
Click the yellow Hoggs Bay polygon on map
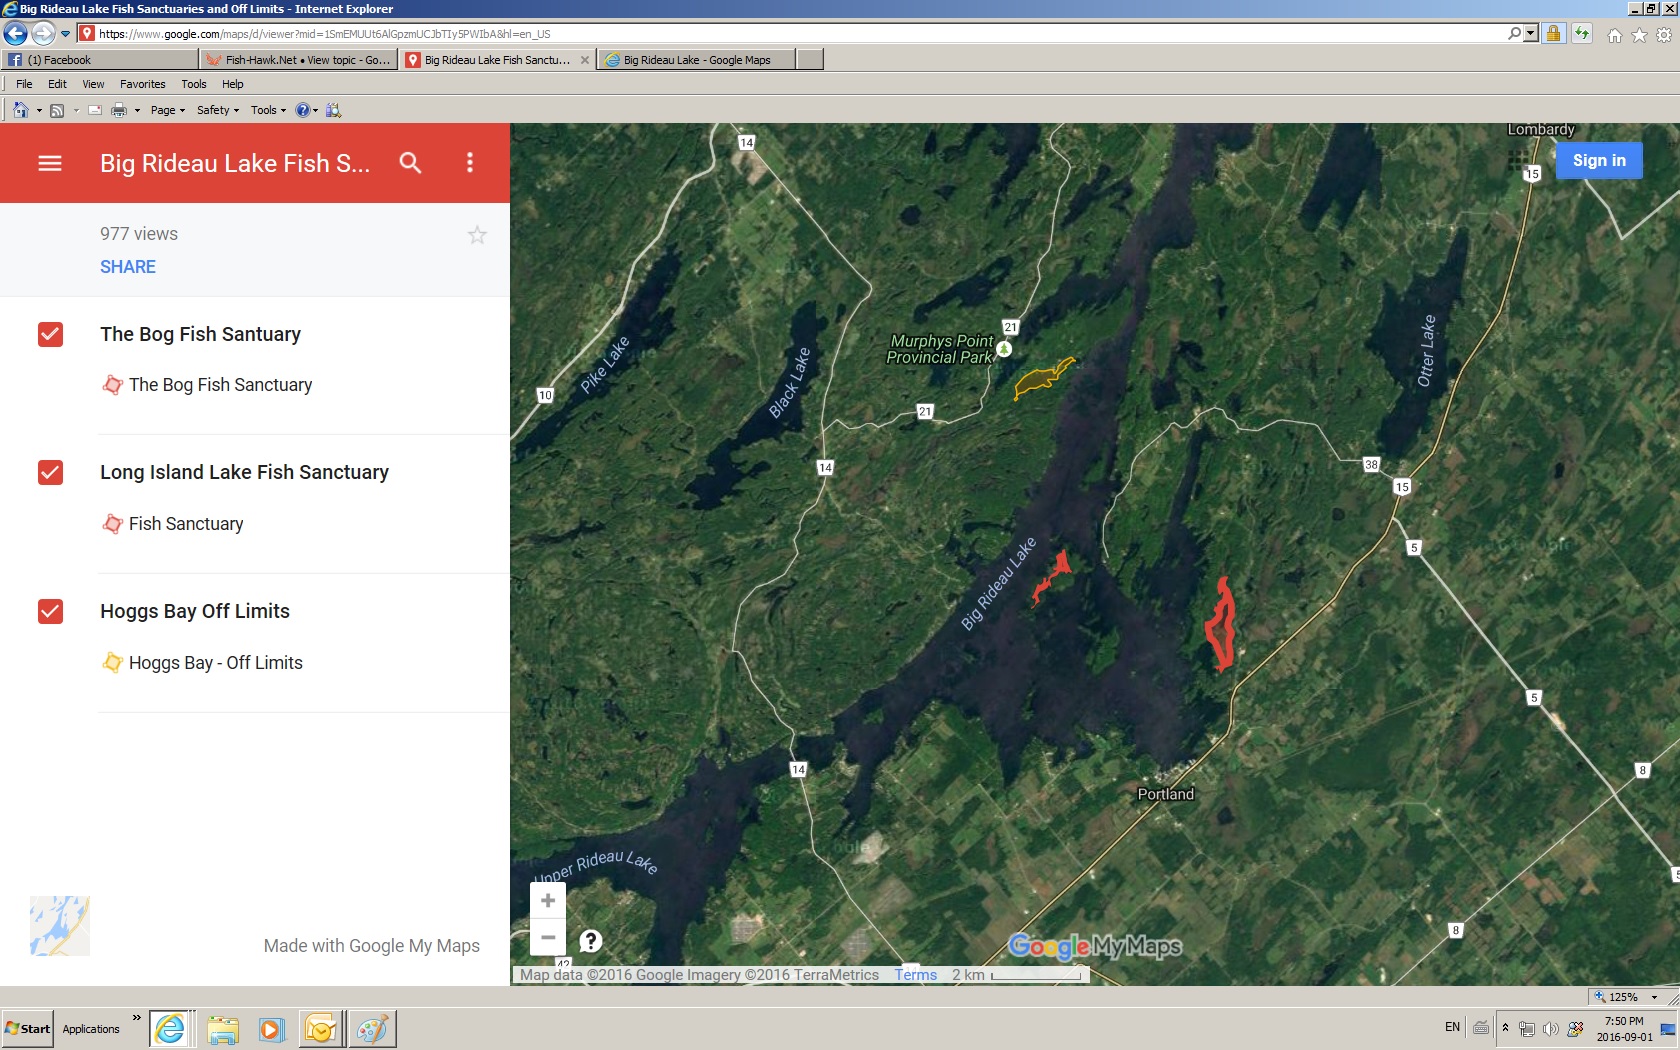(x=1040, y=380)
